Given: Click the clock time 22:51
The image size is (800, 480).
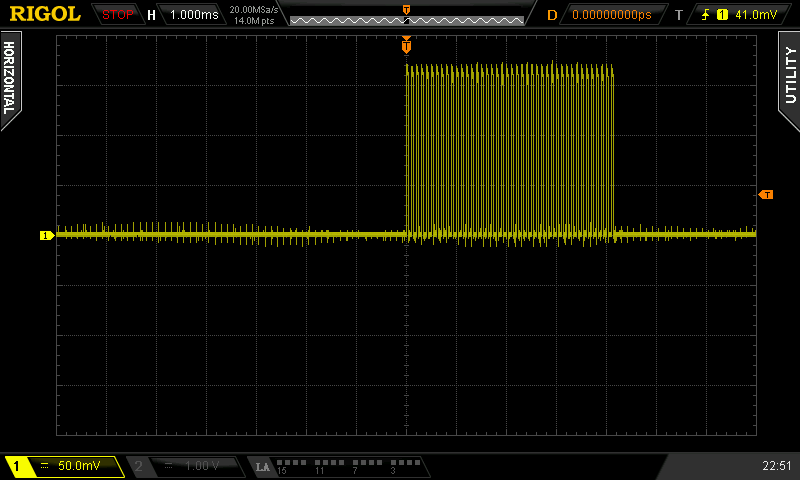Looking at the screenshot, I should [x=777, y=465].
